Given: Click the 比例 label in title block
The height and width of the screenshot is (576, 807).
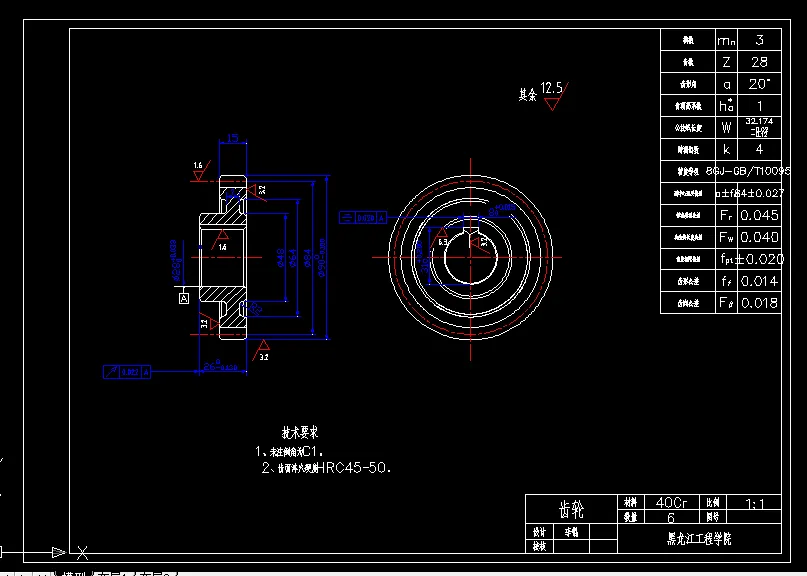Looking at the screenshot, I should [x=713, y=502].
